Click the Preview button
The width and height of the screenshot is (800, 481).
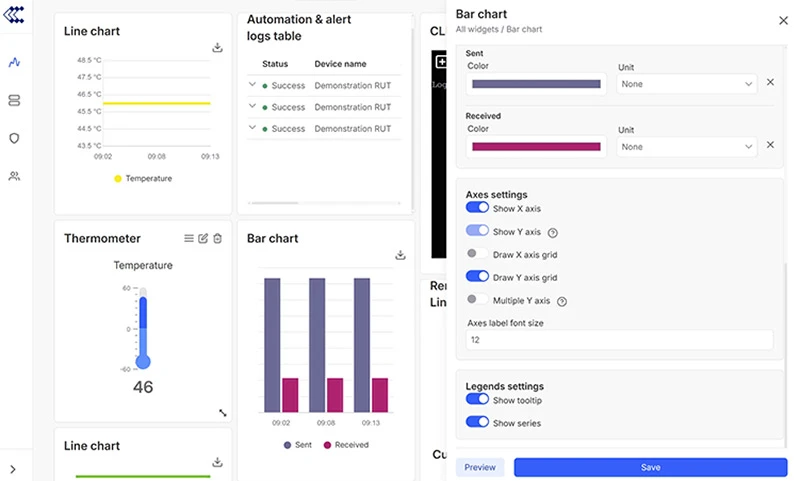click(480, 467)
